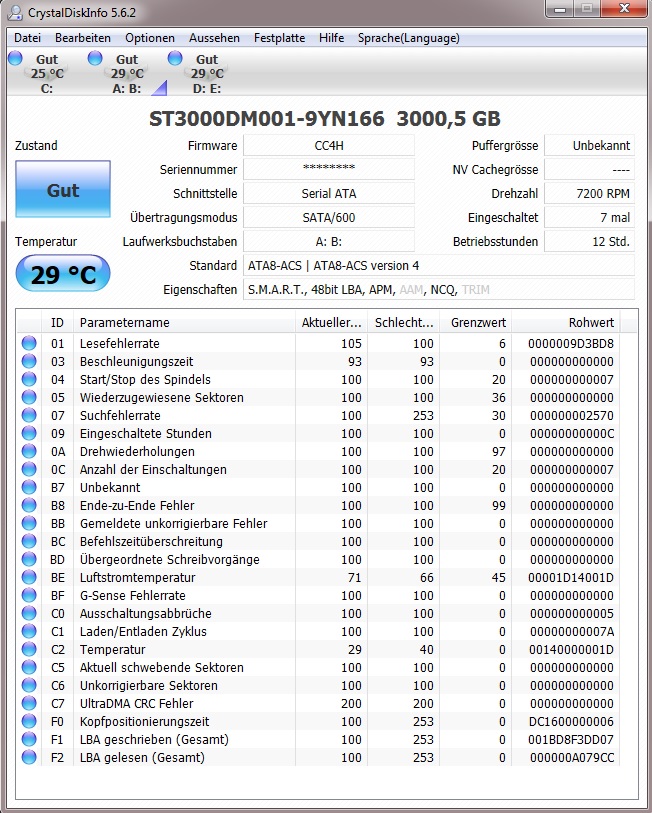Click the Eingeschaltet value 7 mal
The image size is (652, 813).
pyautogui.click(x=589, y=217)
